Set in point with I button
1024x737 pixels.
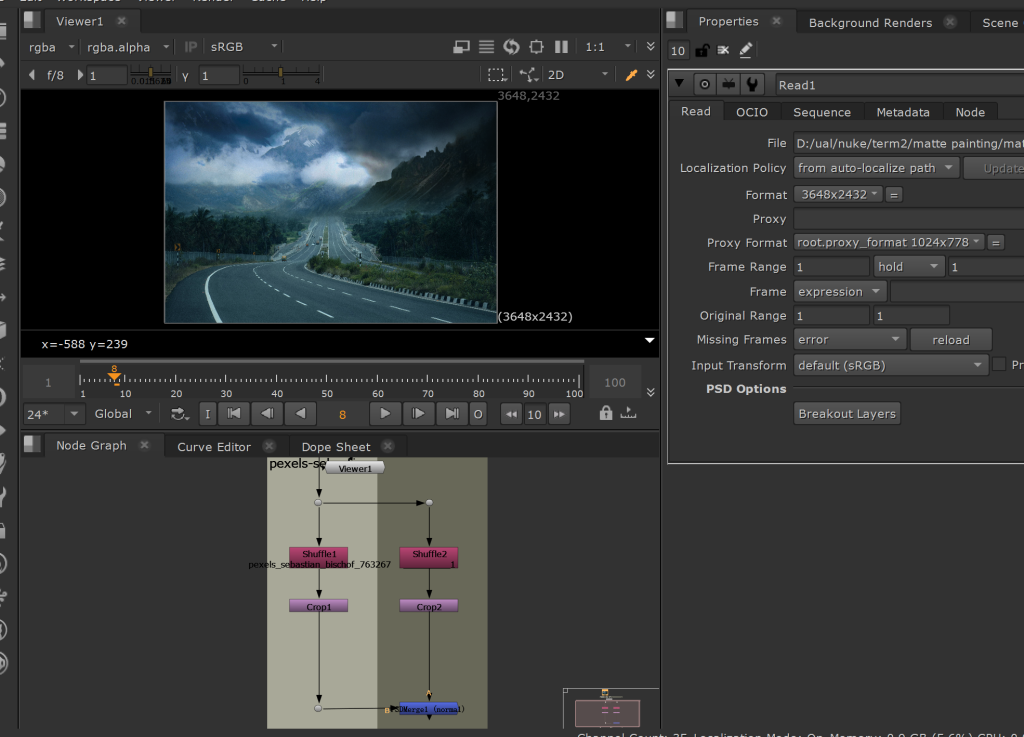[207, 414]
